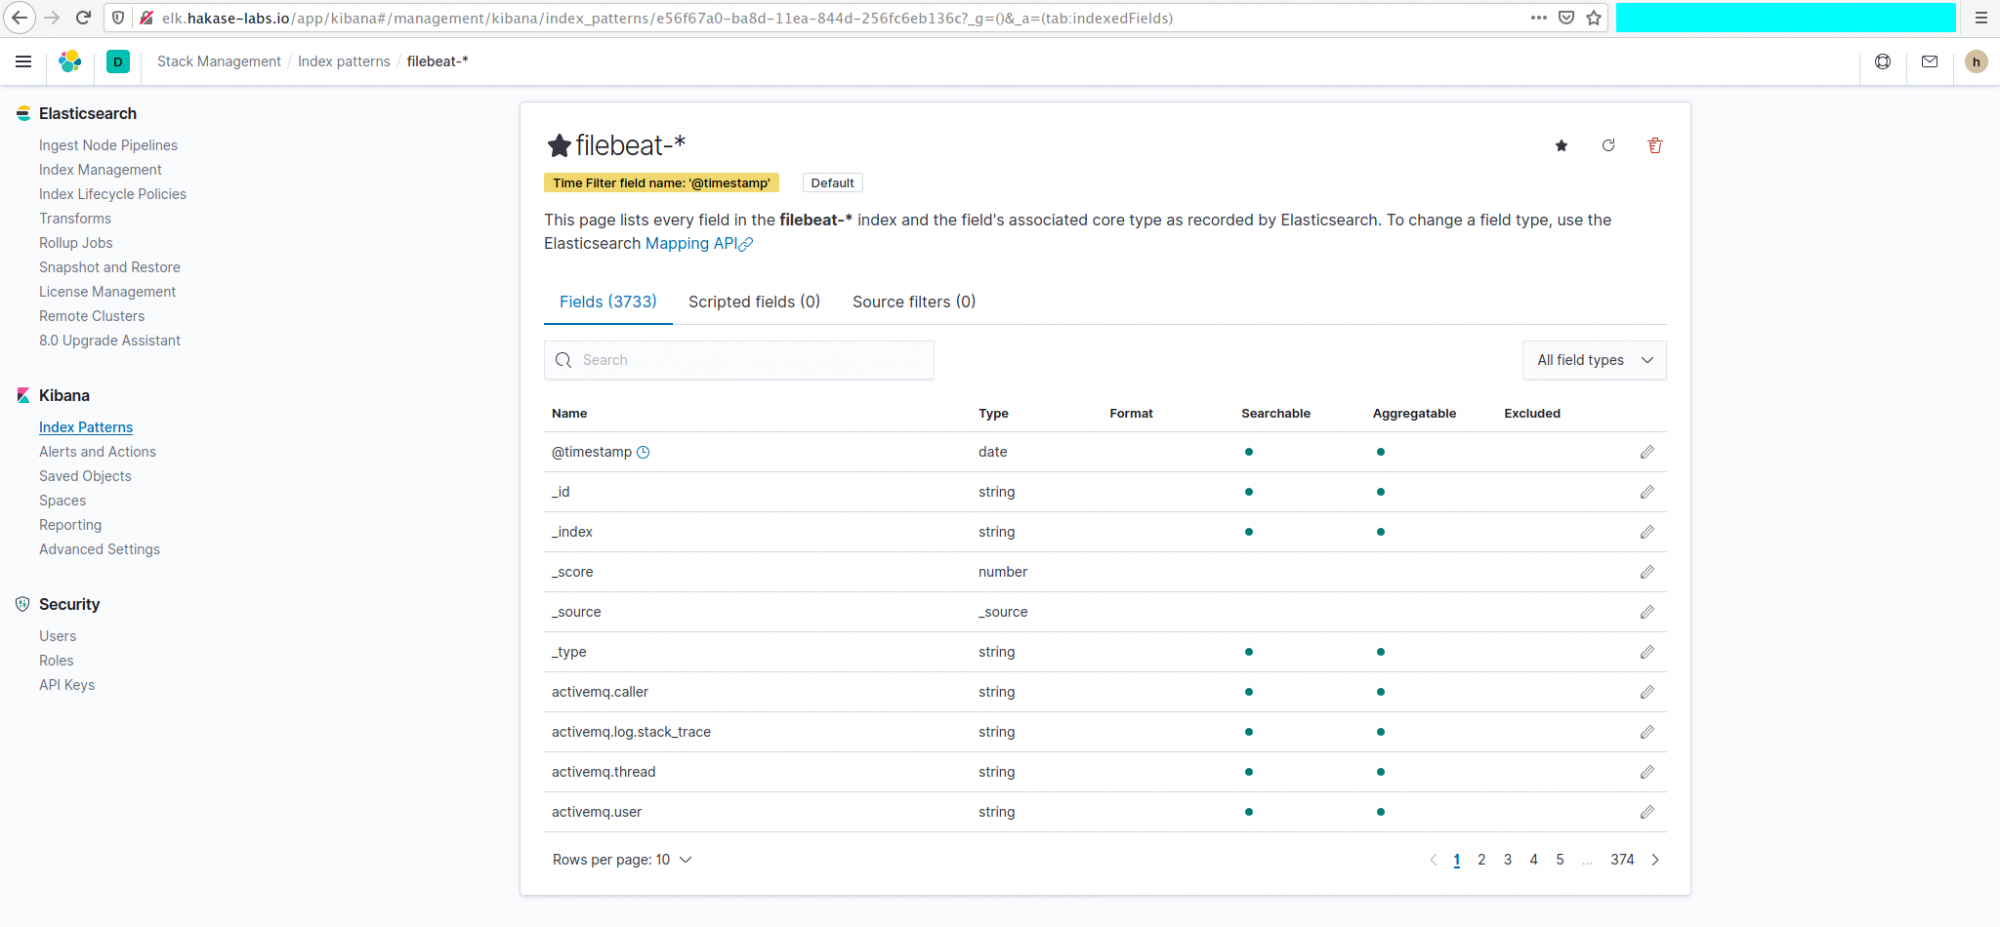Jump to last page 374

(x=1622, y=860)
